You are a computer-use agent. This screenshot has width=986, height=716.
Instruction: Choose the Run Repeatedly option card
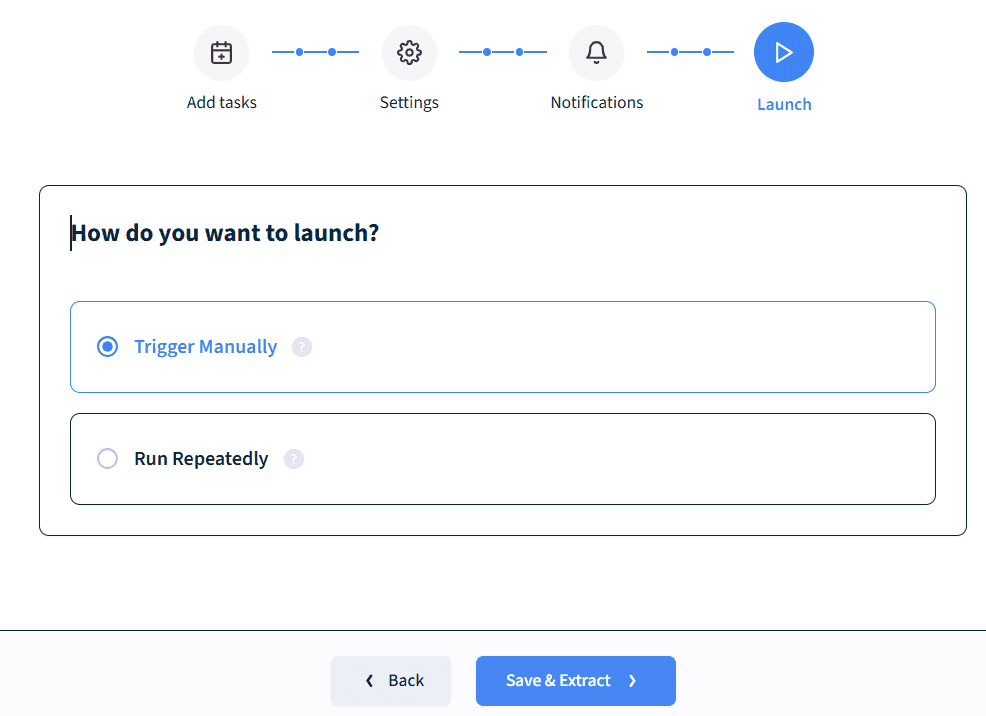(x=600, y=459)
